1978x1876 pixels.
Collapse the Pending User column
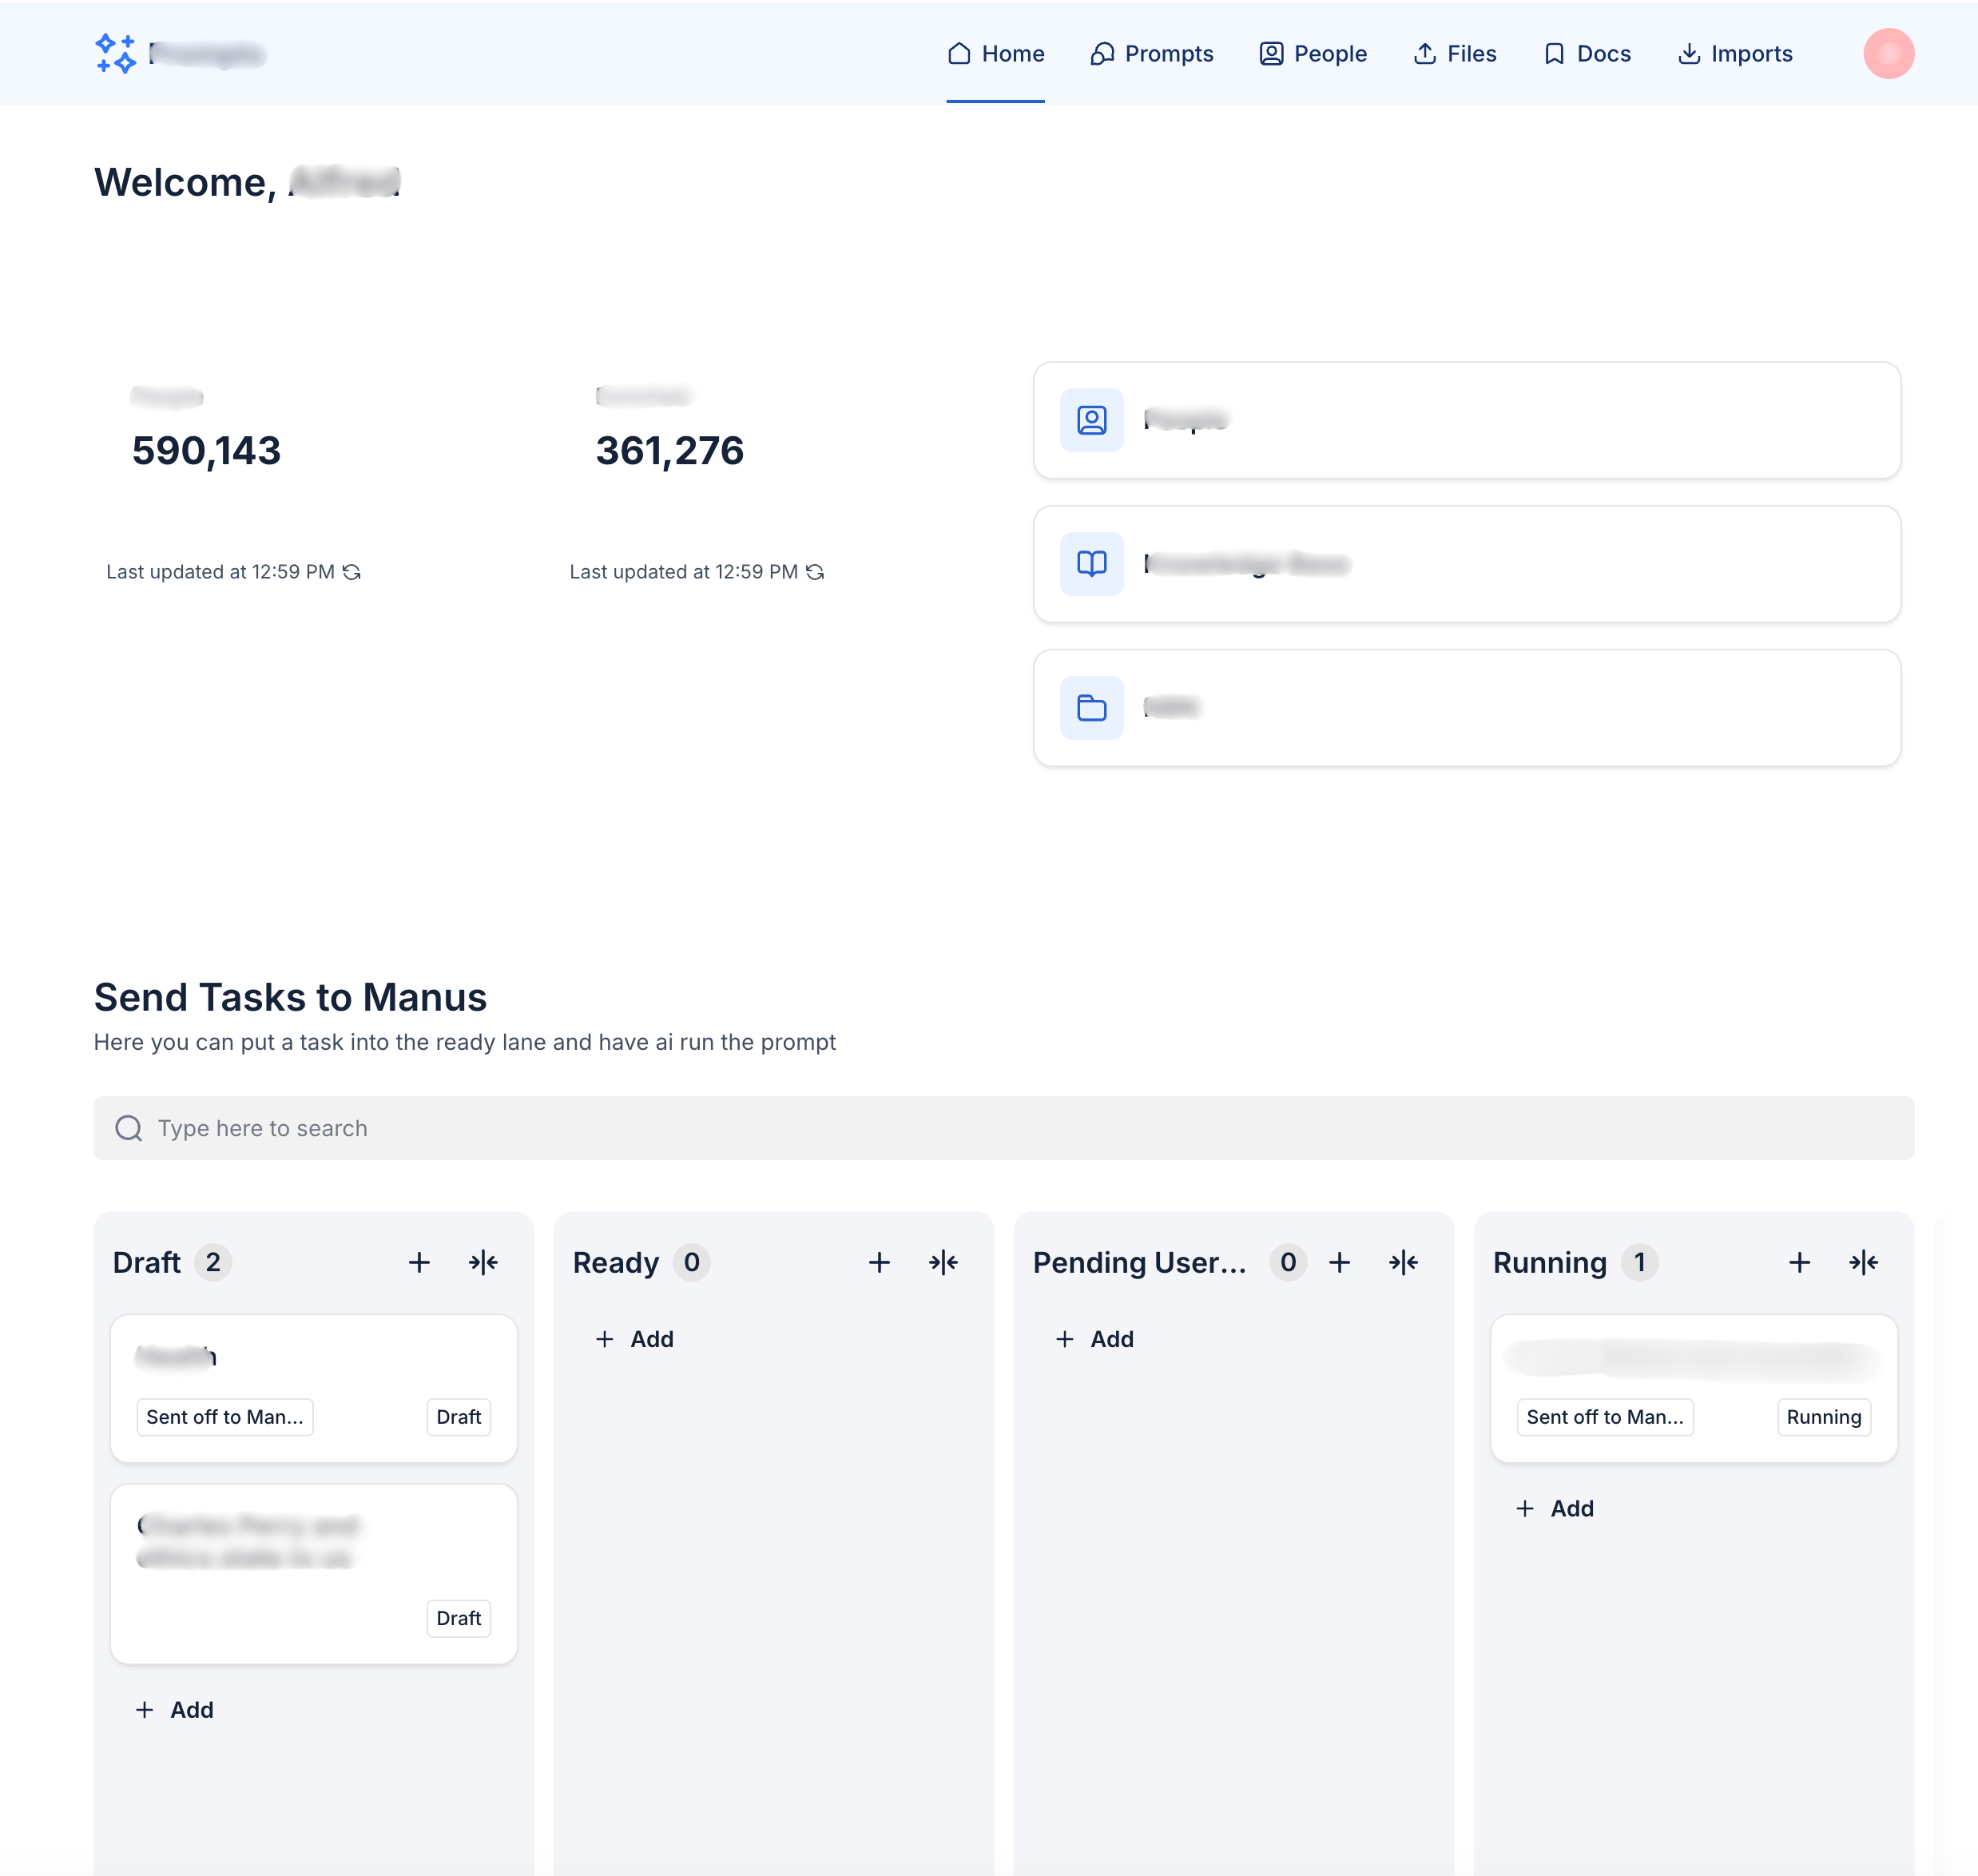(1403, 1262)
